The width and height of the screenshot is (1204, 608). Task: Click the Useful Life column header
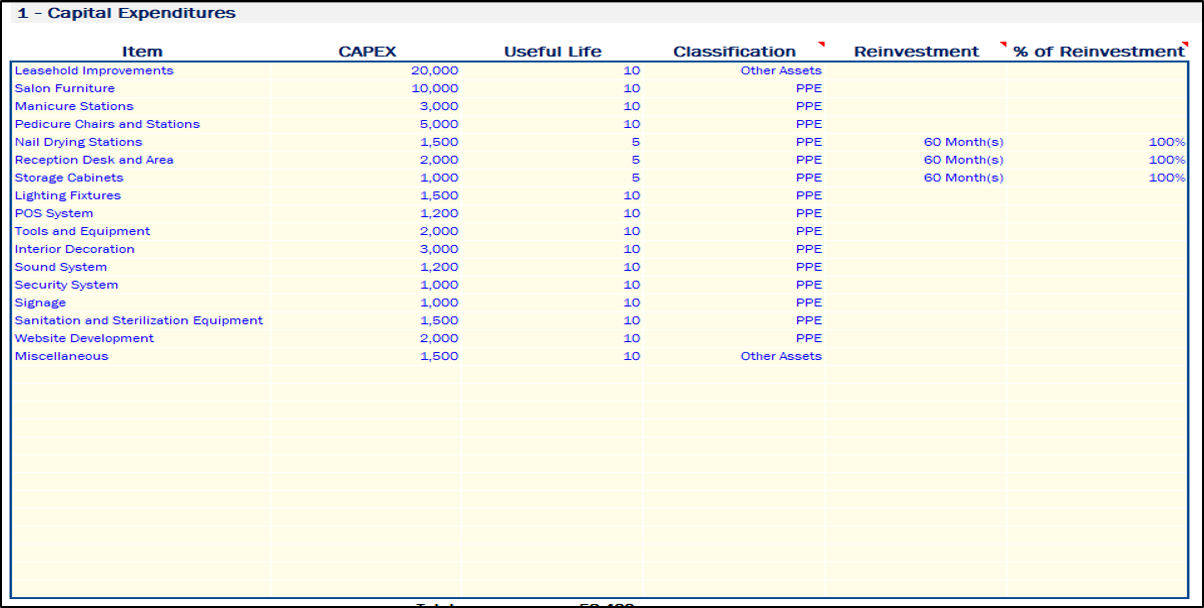pyautogui.click(x=552, y=52)
